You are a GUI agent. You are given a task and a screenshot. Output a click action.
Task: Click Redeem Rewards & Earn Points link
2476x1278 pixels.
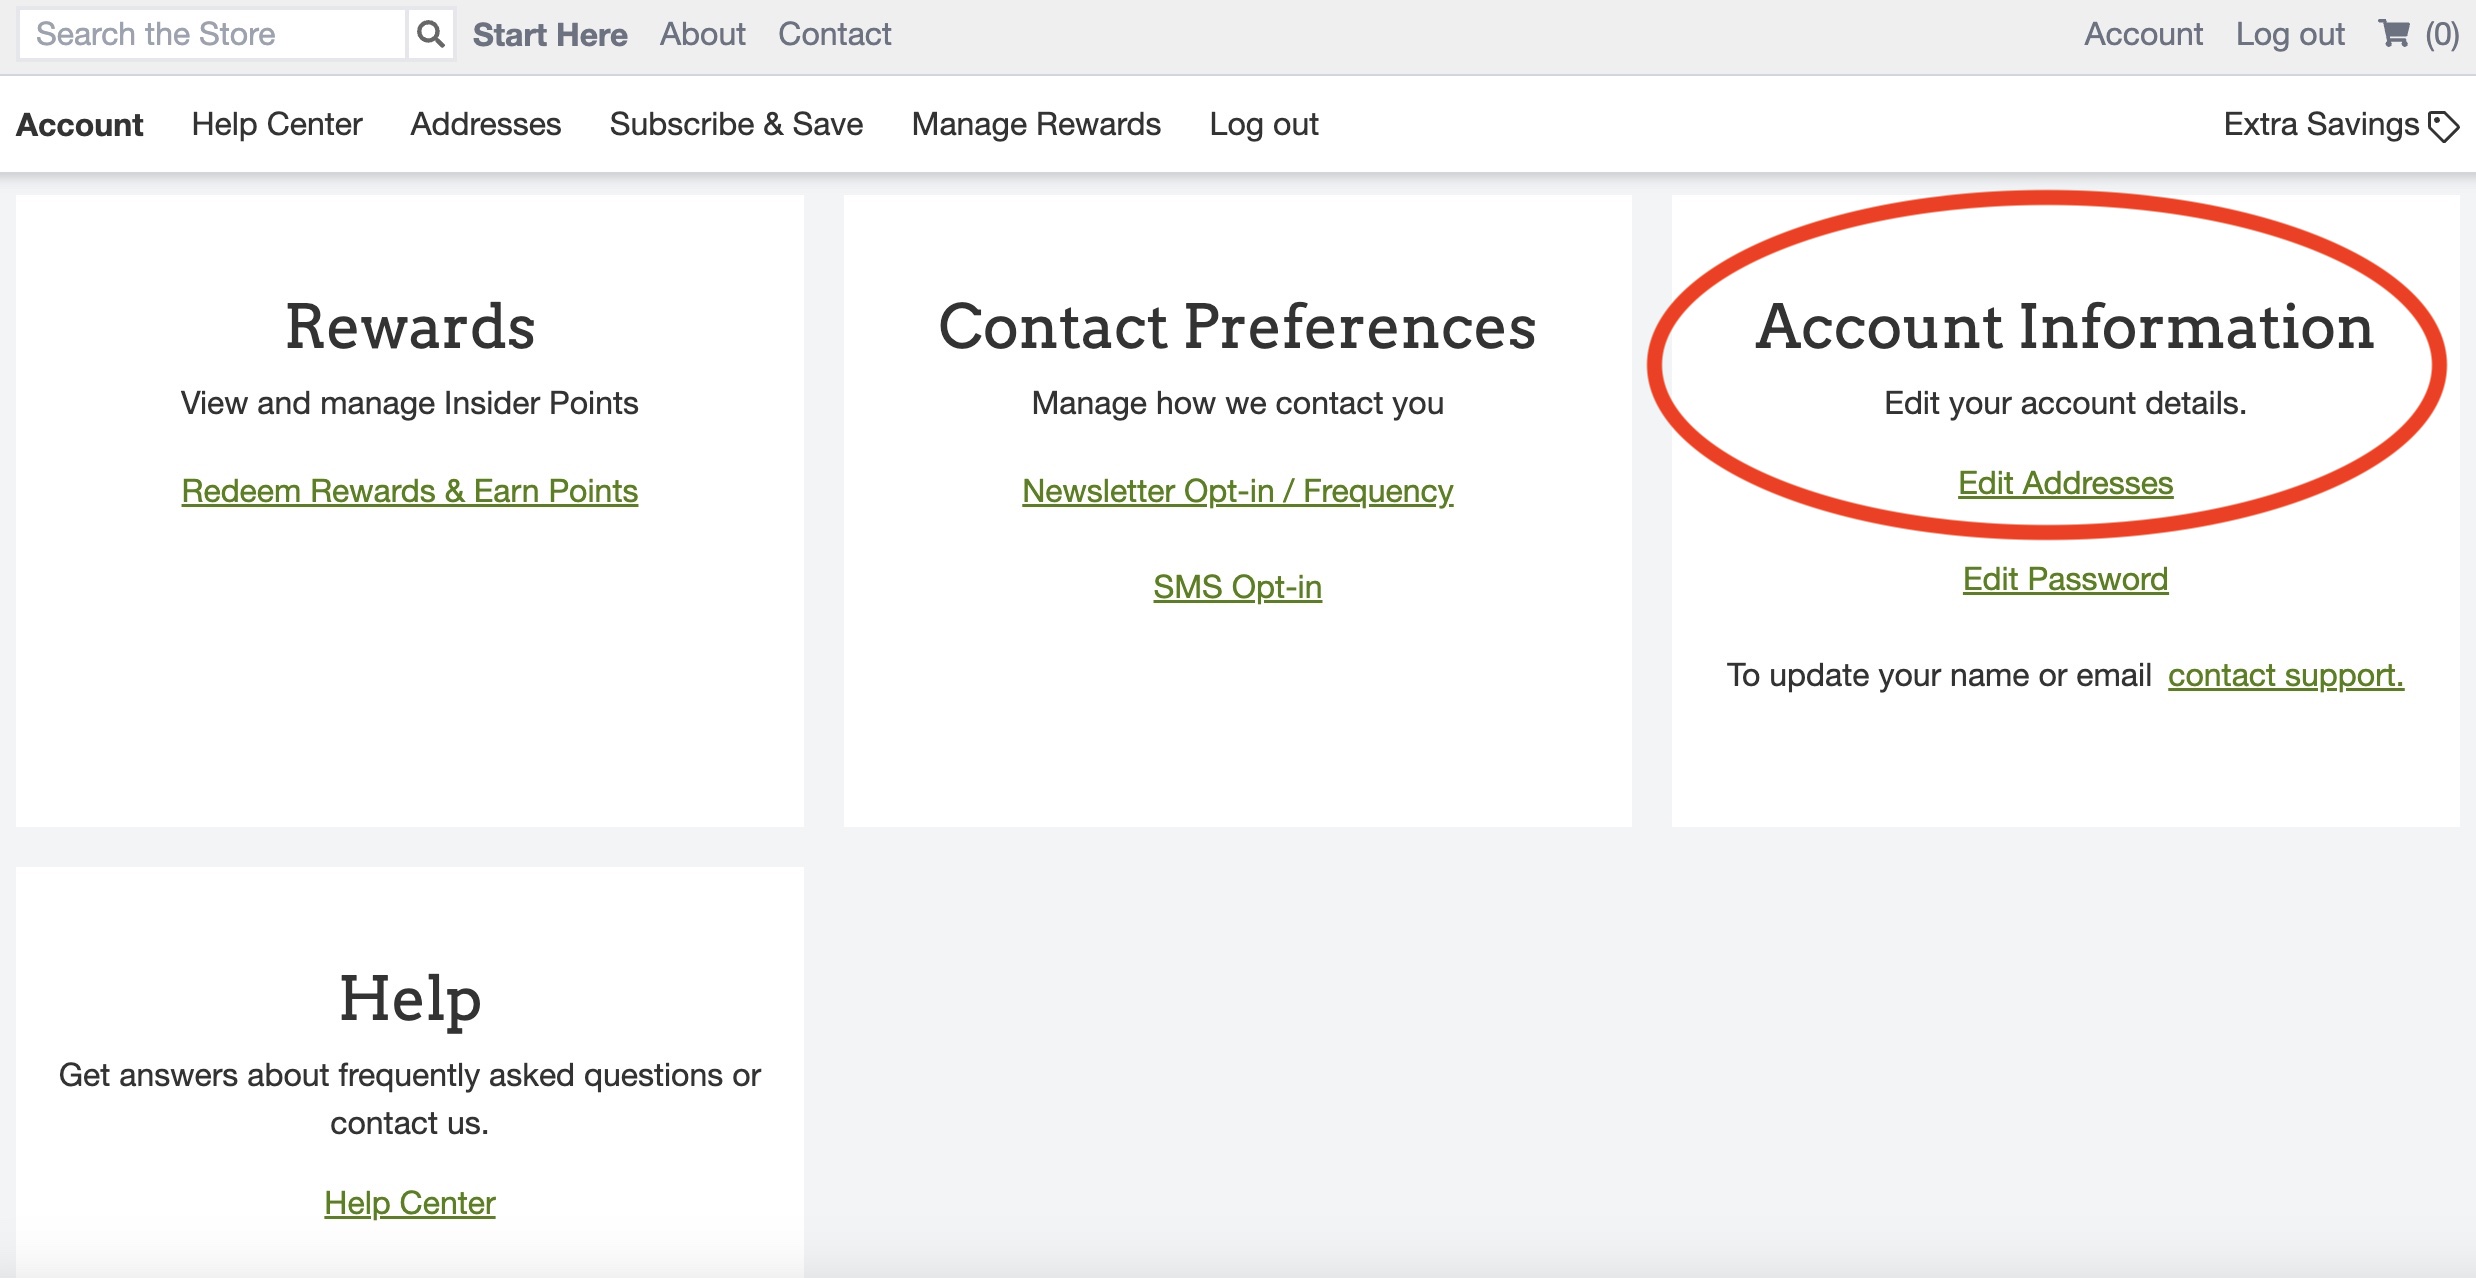409,491
